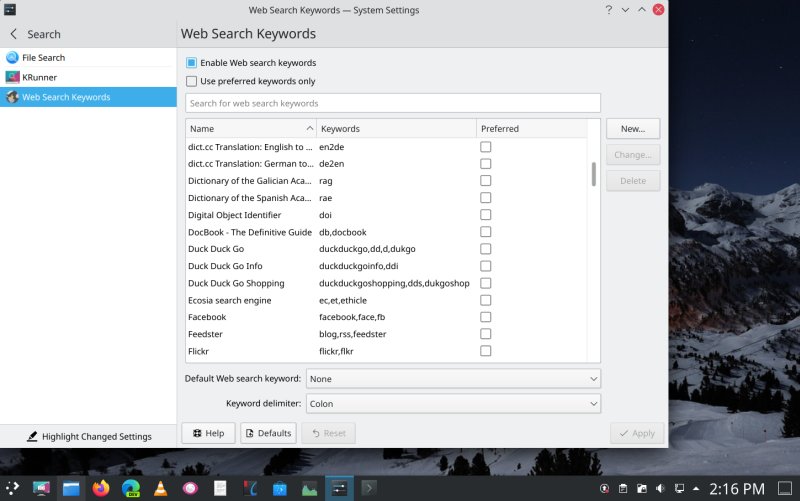Click the window help question mark
Screen dimensions: 800x501
point(609,10)
